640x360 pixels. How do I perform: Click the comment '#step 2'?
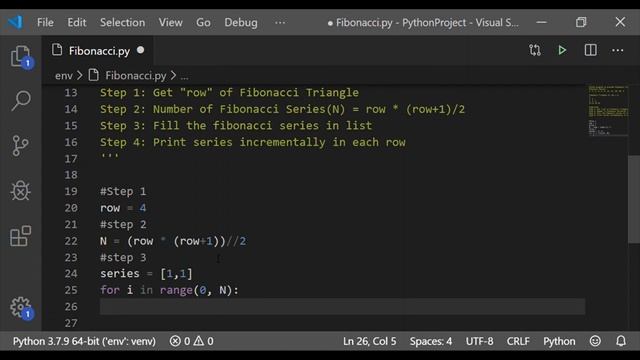[123, 224]
